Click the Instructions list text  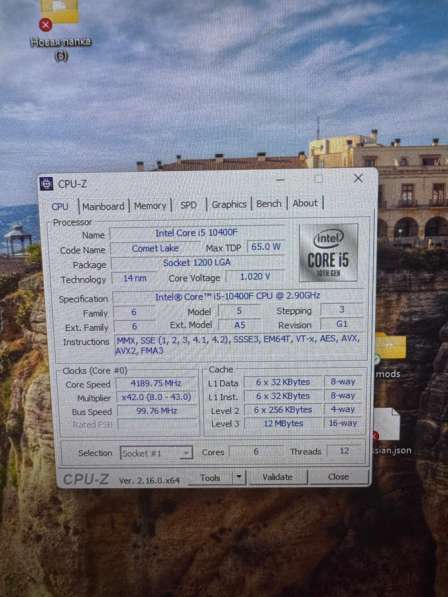(238, 345)
